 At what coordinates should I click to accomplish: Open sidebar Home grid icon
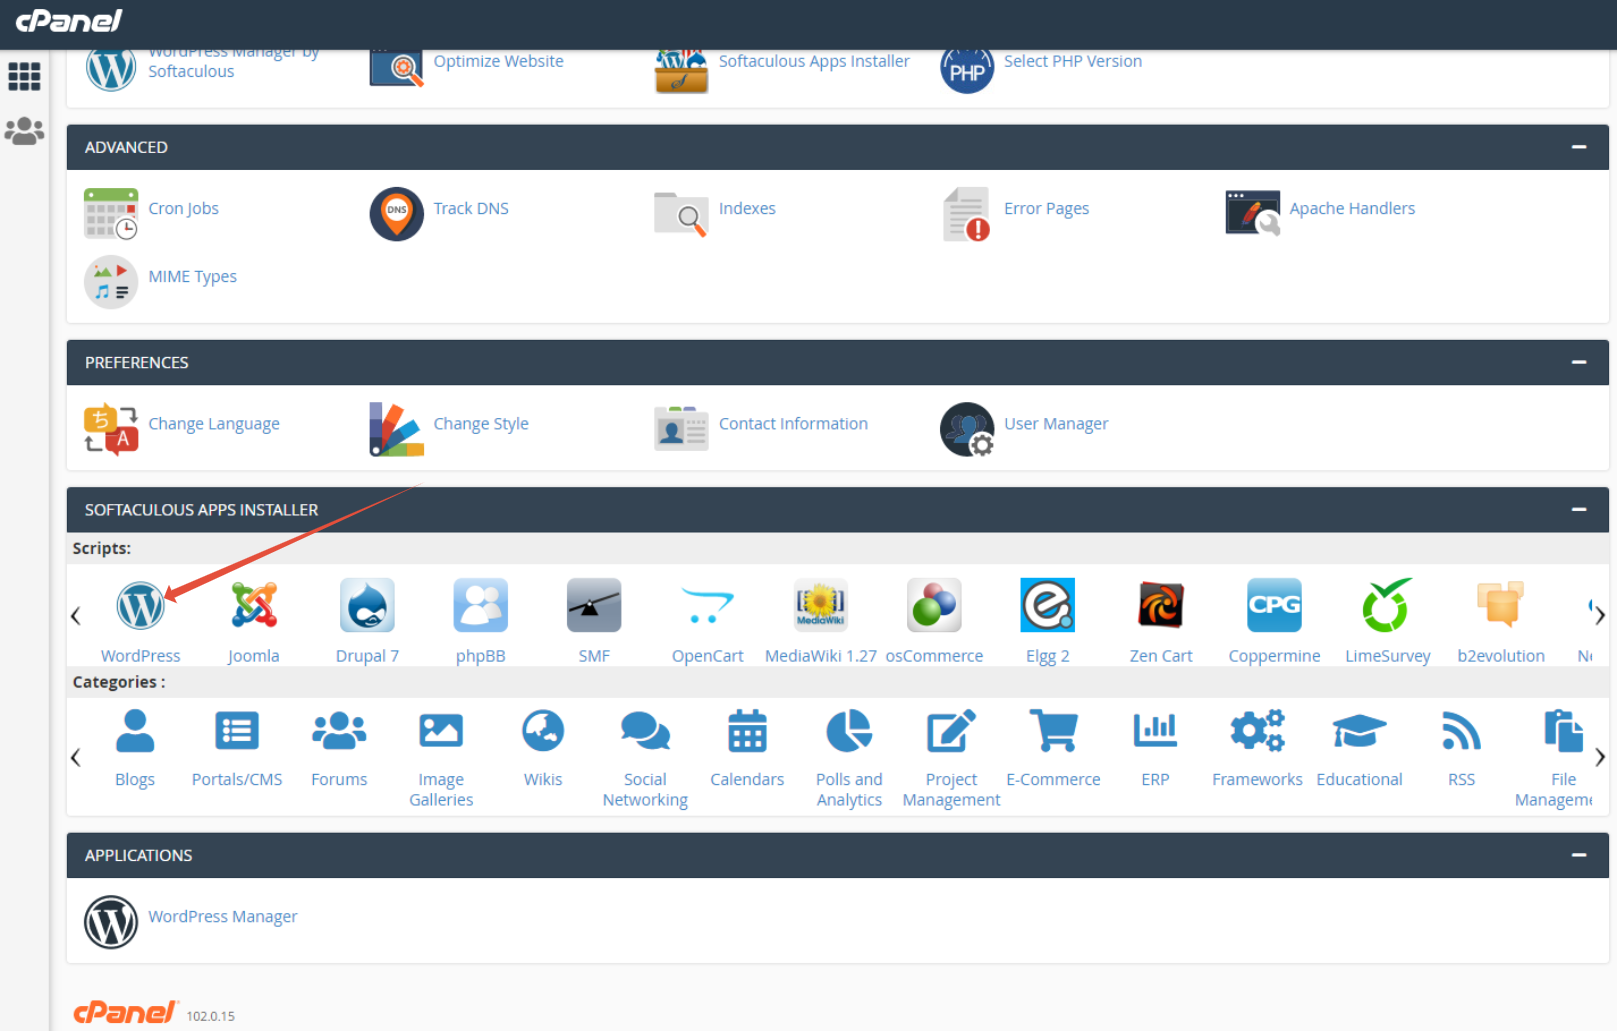24,76
